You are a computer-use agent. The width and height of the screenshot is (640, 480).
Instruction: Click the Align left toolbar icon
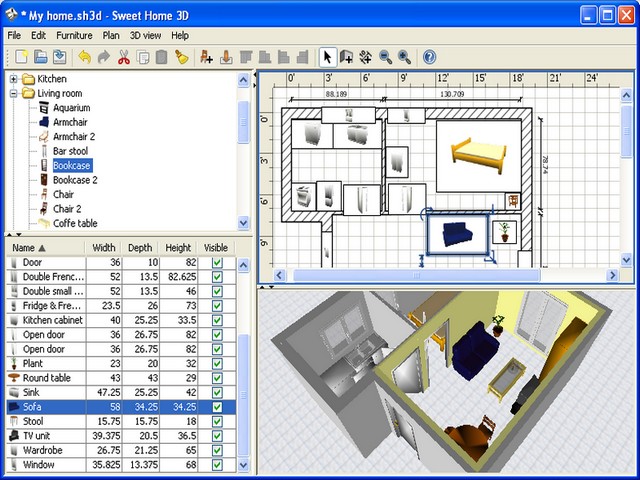(284, 57)
